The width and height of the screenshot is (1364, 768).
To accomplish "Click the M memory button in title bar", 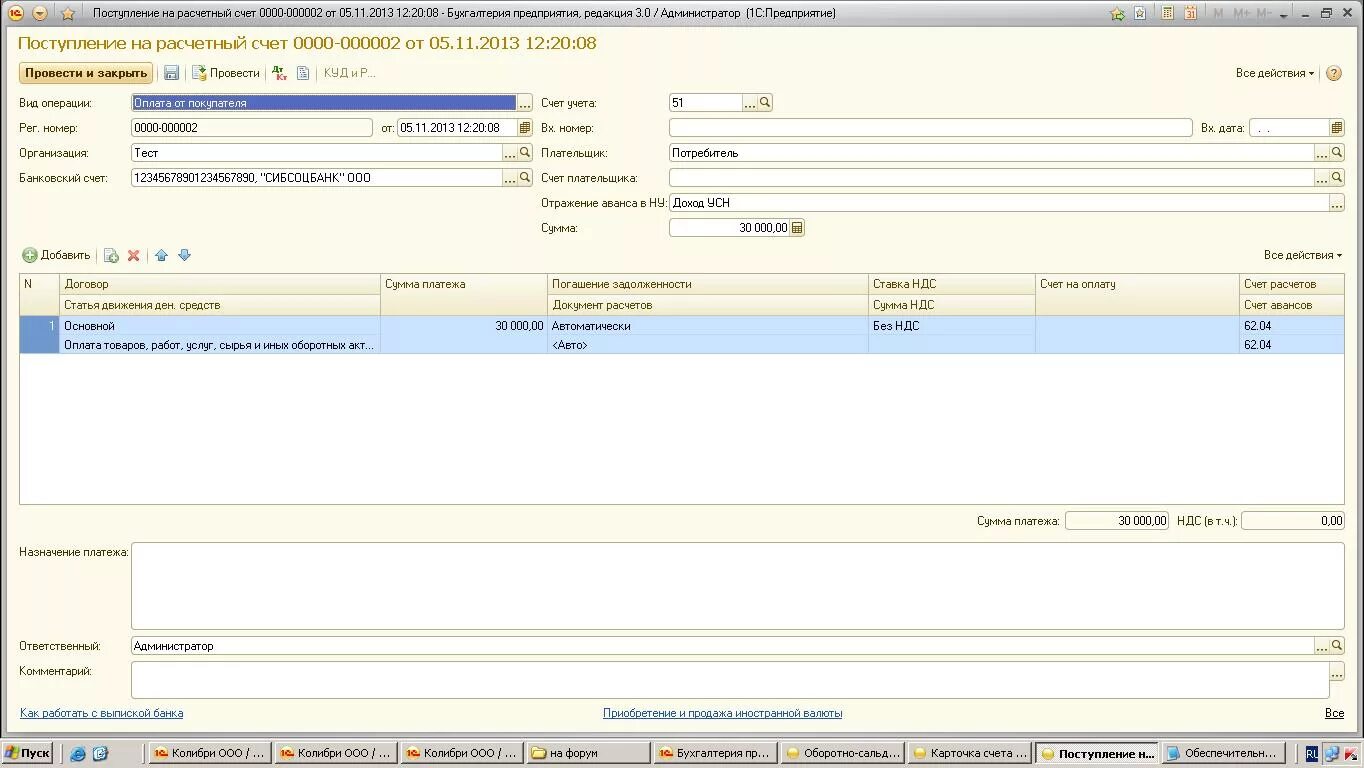I will (x=1218, y=13).
